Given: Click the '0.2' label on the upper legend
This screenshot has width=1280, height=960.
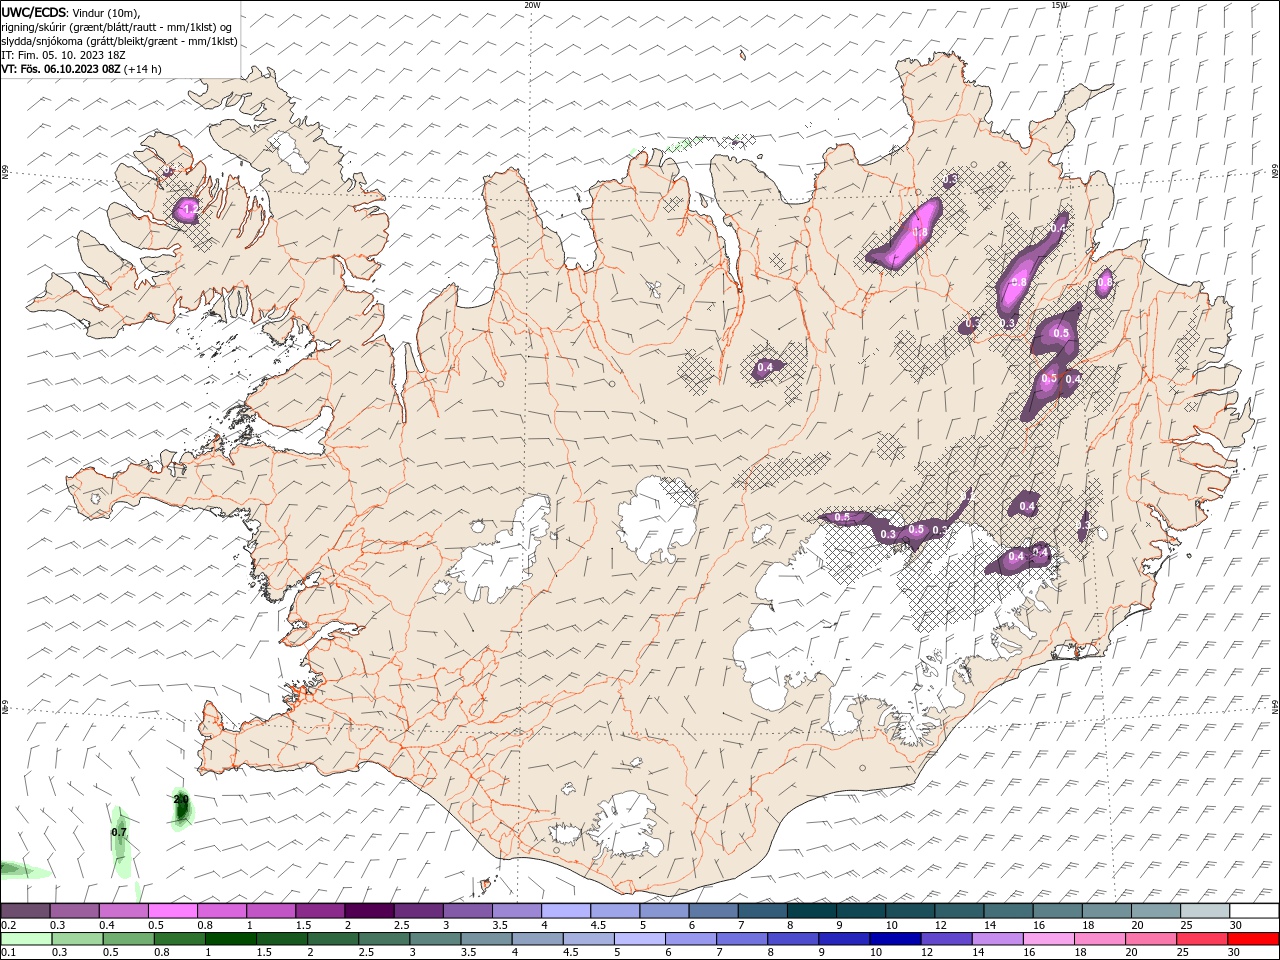Looking at the screenshot, I should coord(9,925).
